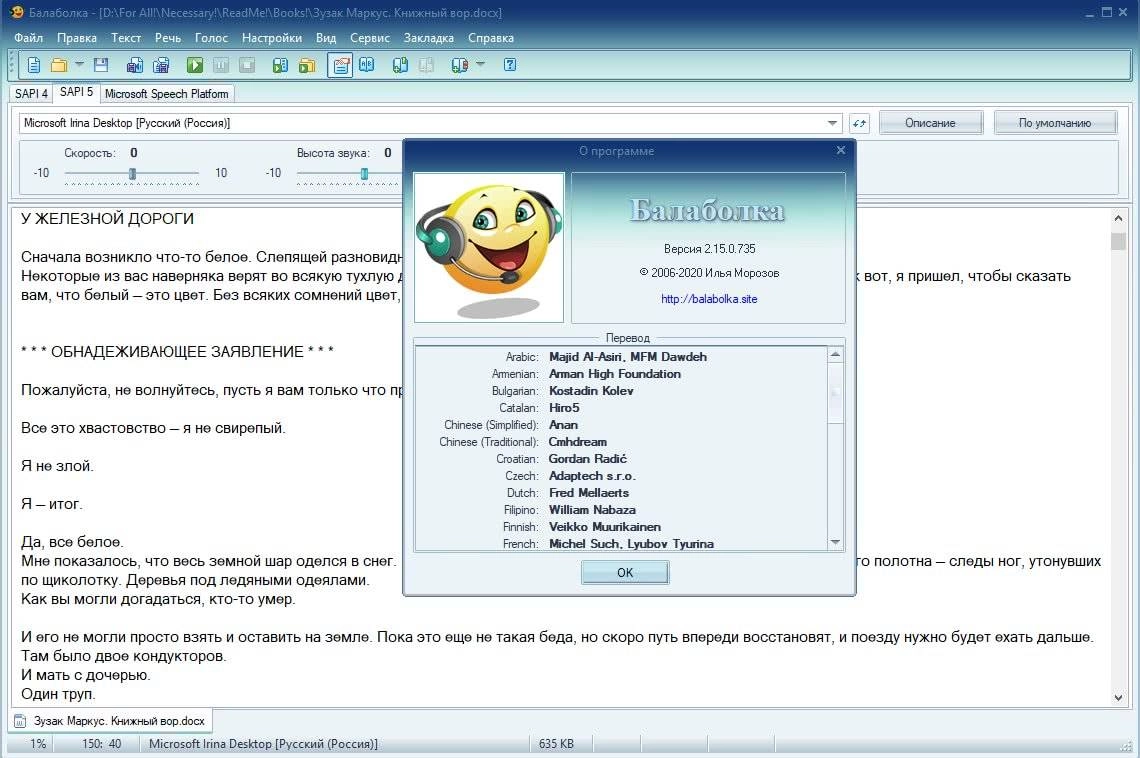Click main text scrollbar up arrow

(1118, 218)
